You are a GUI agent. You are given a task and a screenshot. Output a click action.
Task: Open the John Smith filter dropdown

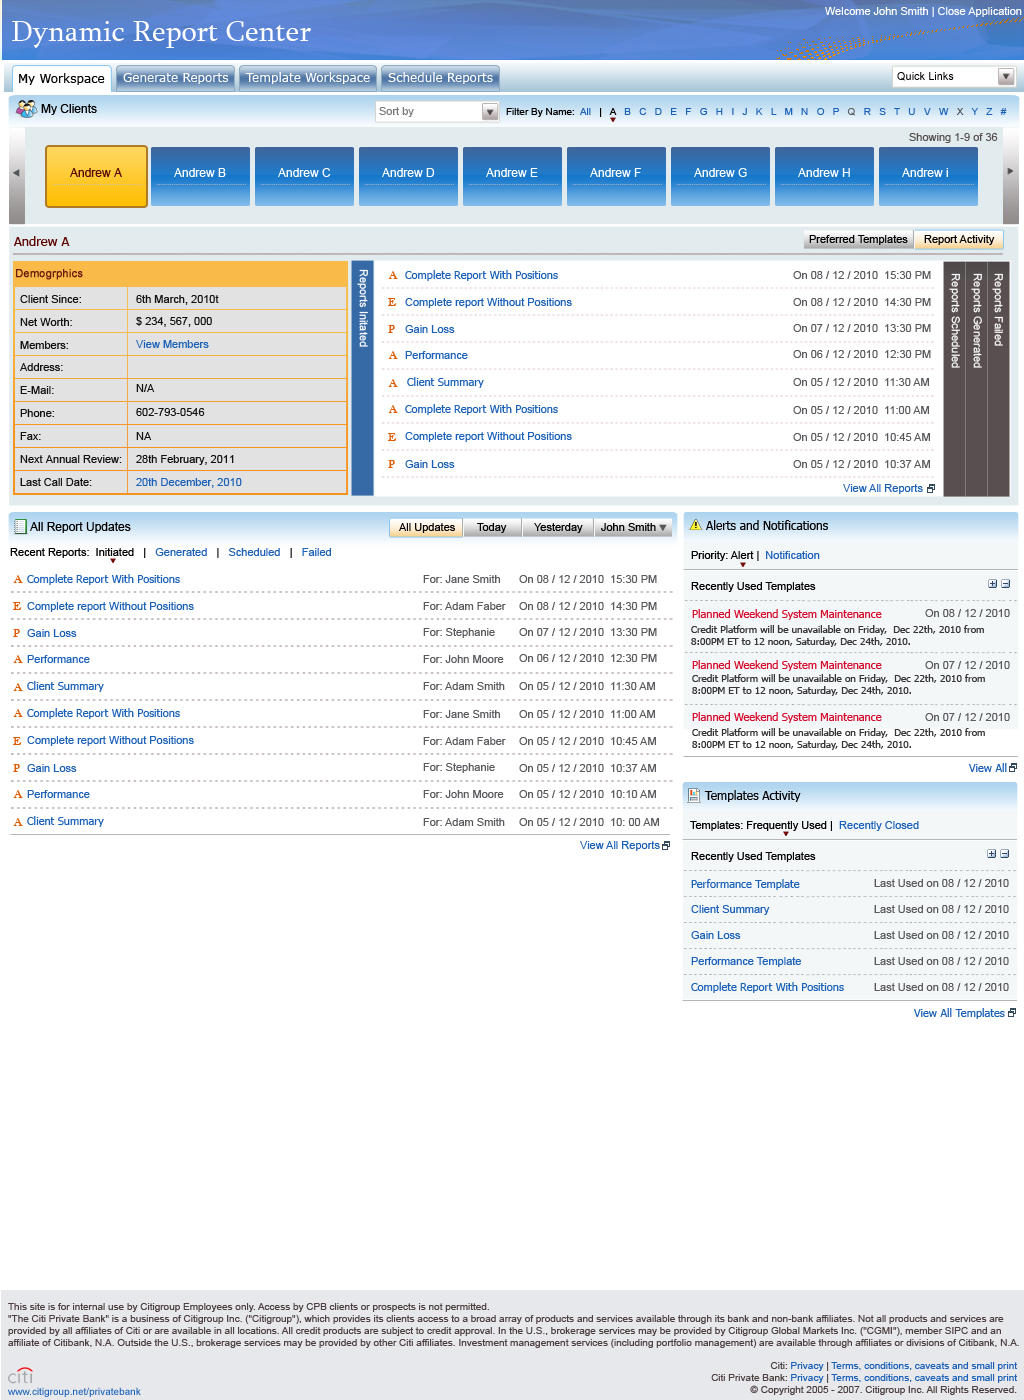click(x=633, y=527)
